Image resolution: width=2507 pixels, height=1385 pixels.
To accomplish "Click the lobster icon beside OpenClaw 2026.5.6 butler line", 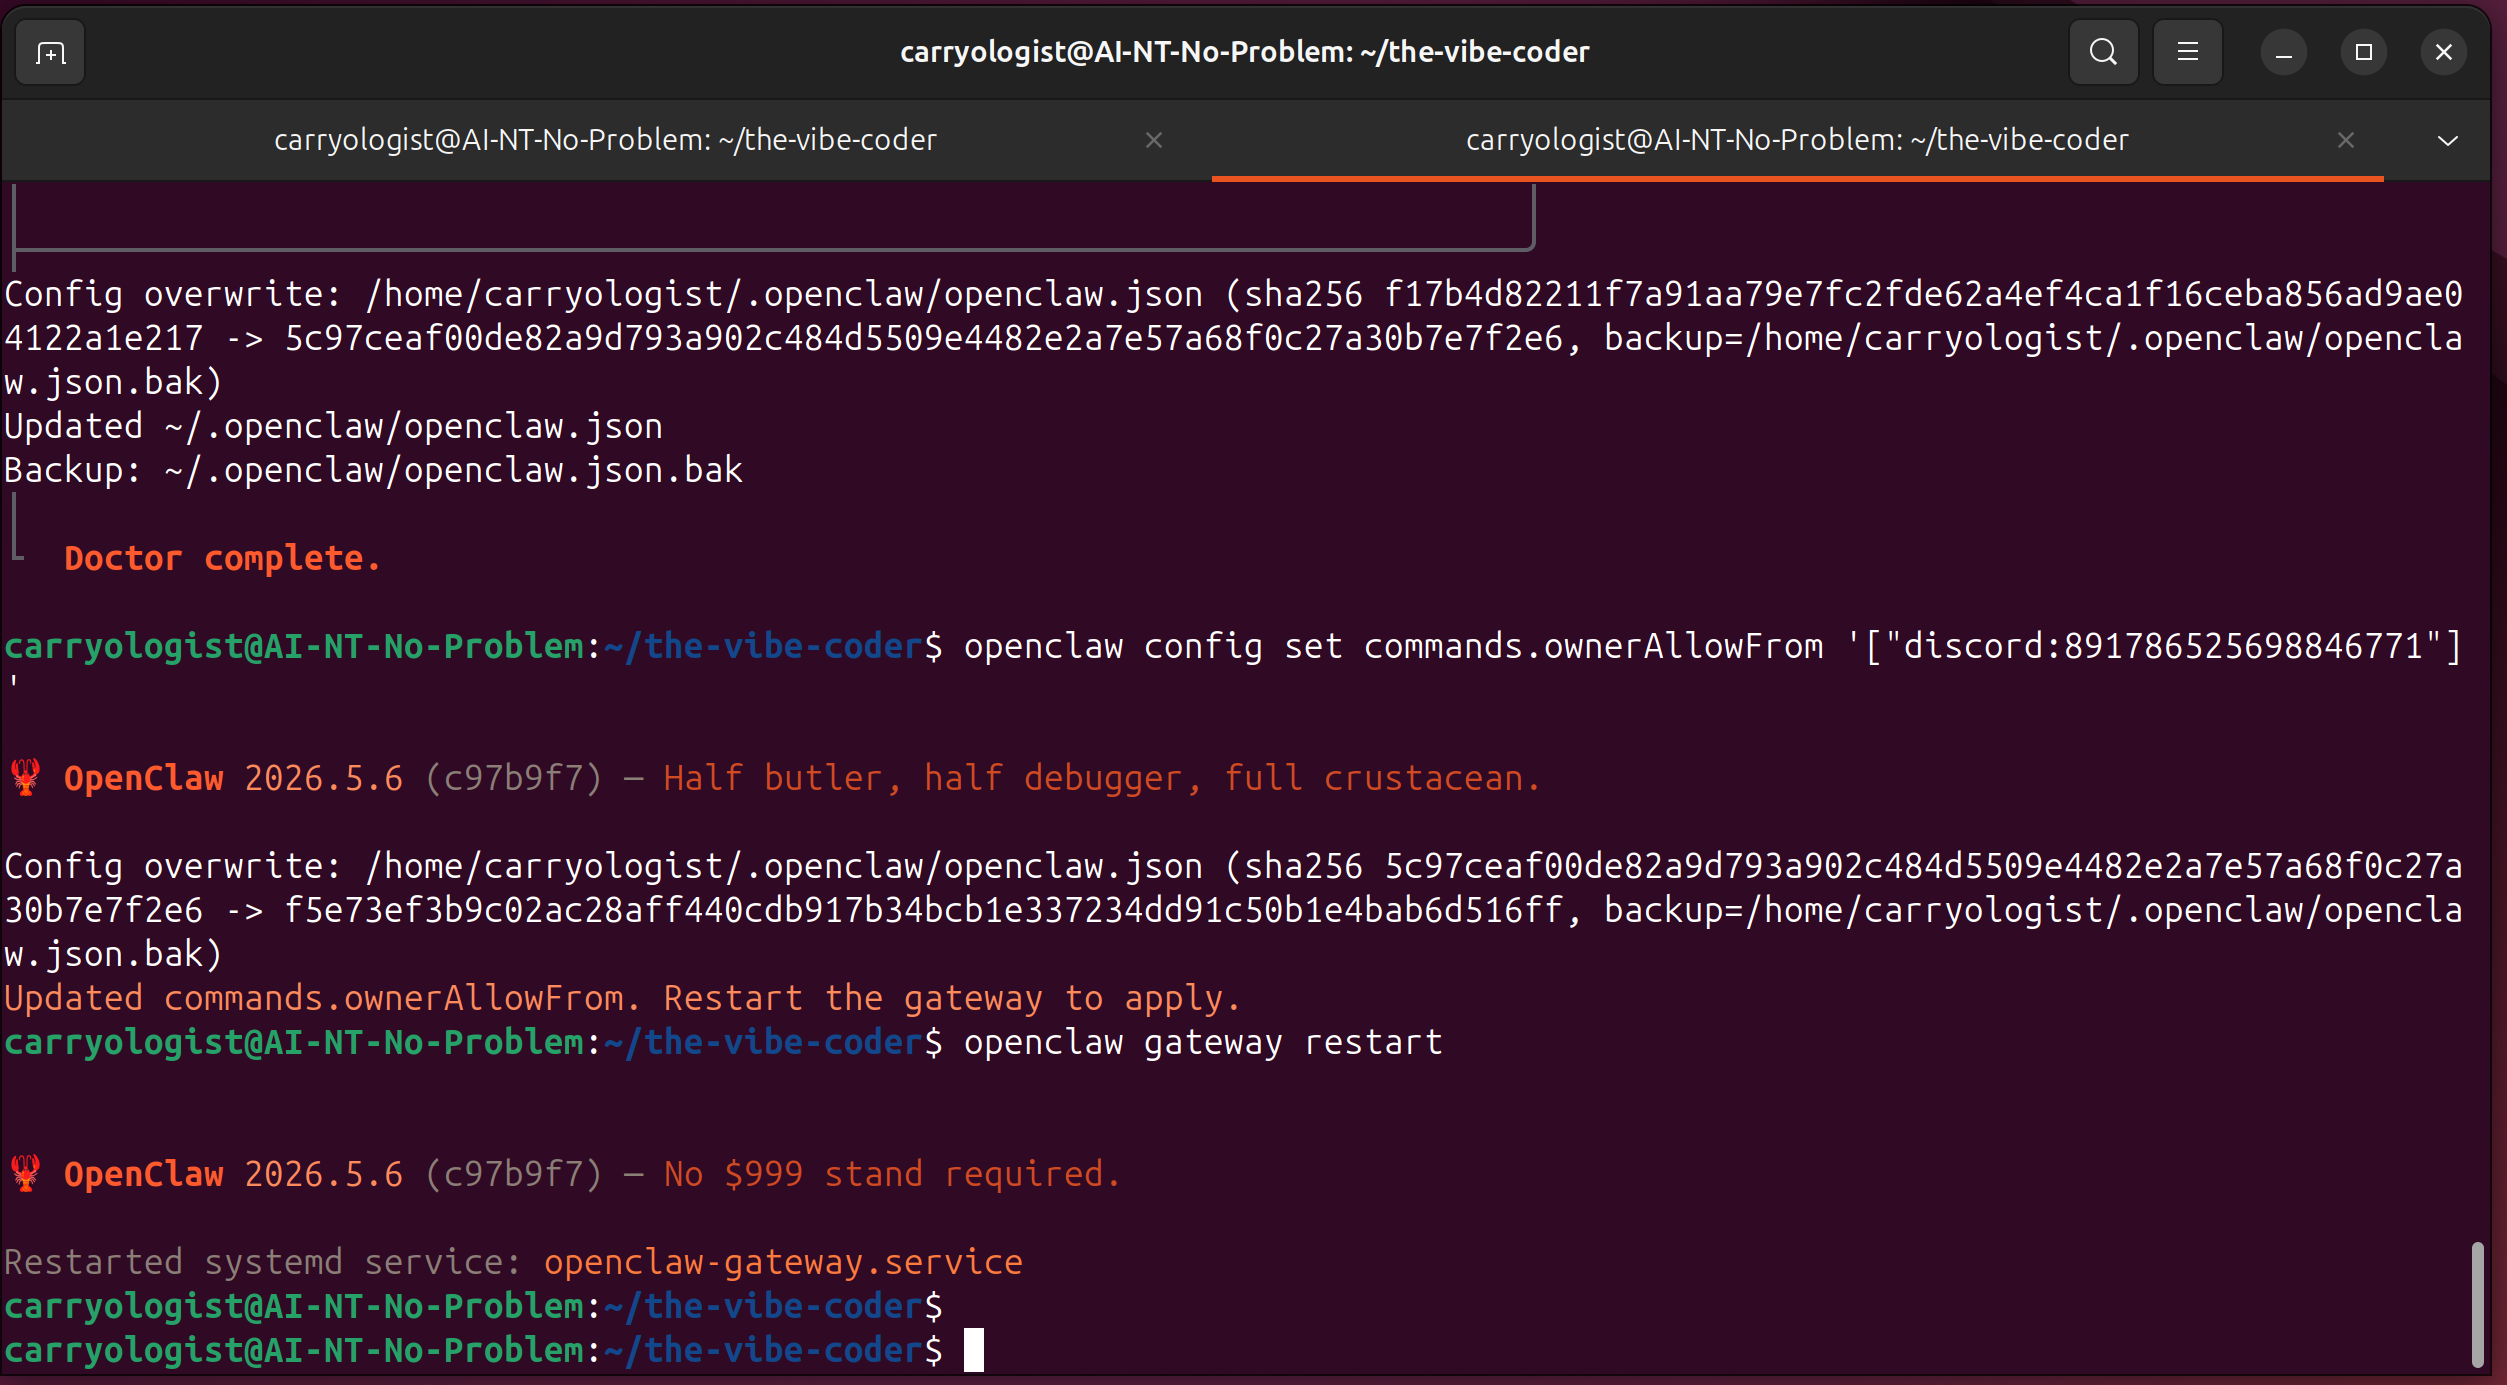I will coord(25,777).
